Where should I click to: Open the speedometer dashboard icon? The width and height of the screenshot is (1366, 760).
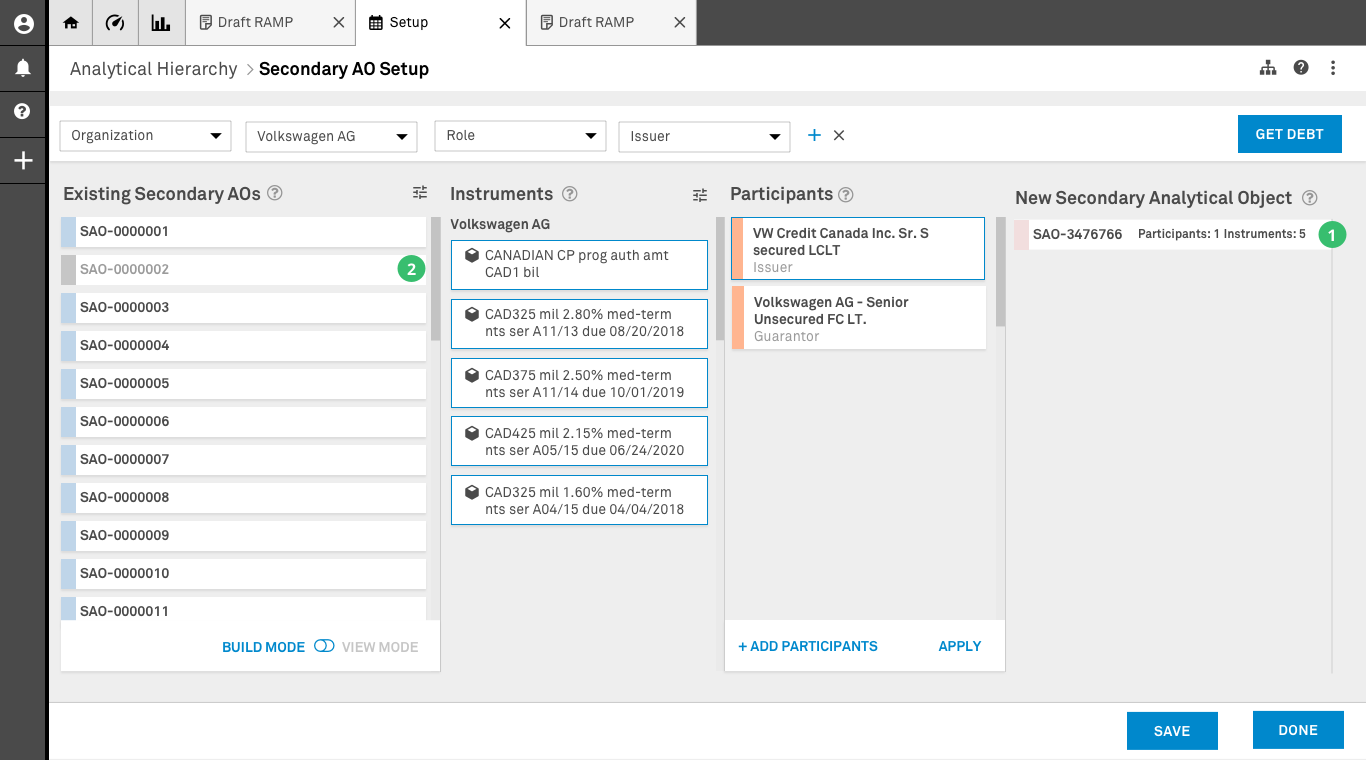[115, 23]
